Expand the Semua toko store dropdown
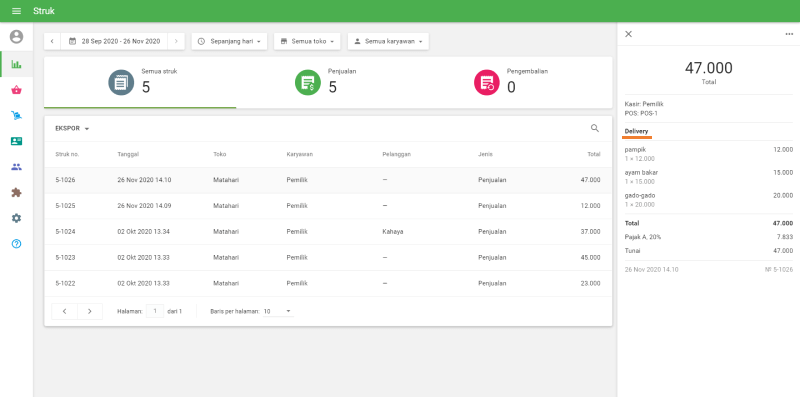Screen dimensions: 800x397 coord(307,41)
